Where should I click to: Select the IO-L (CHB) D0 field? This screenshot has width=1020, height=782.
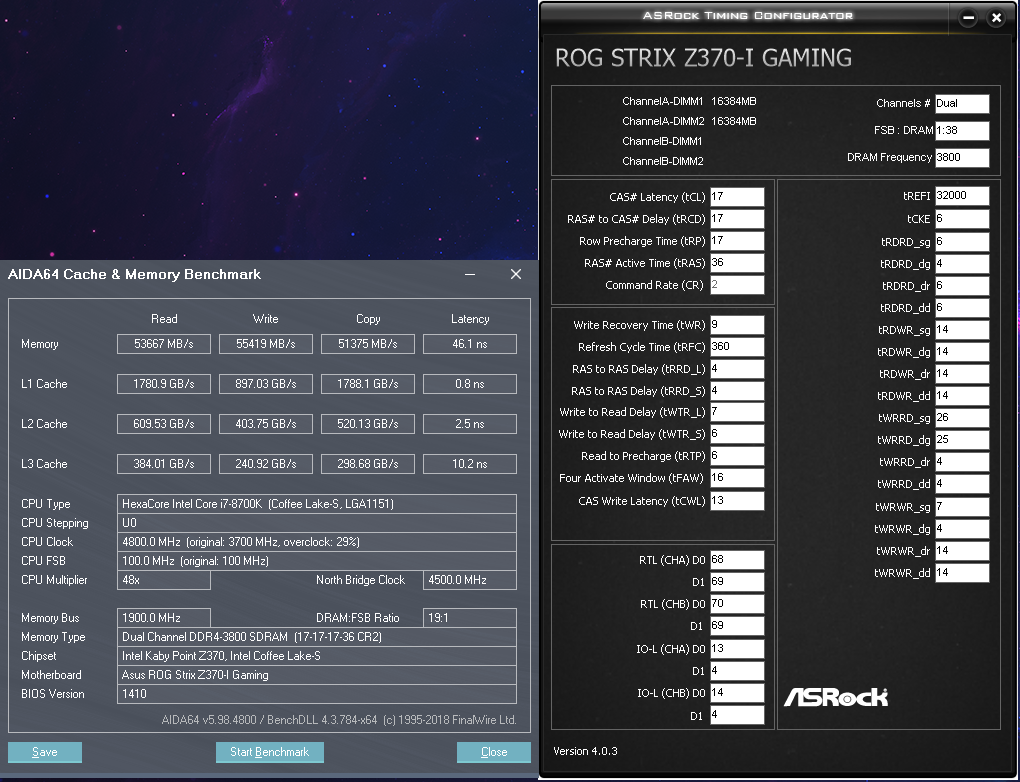point(737,693)
